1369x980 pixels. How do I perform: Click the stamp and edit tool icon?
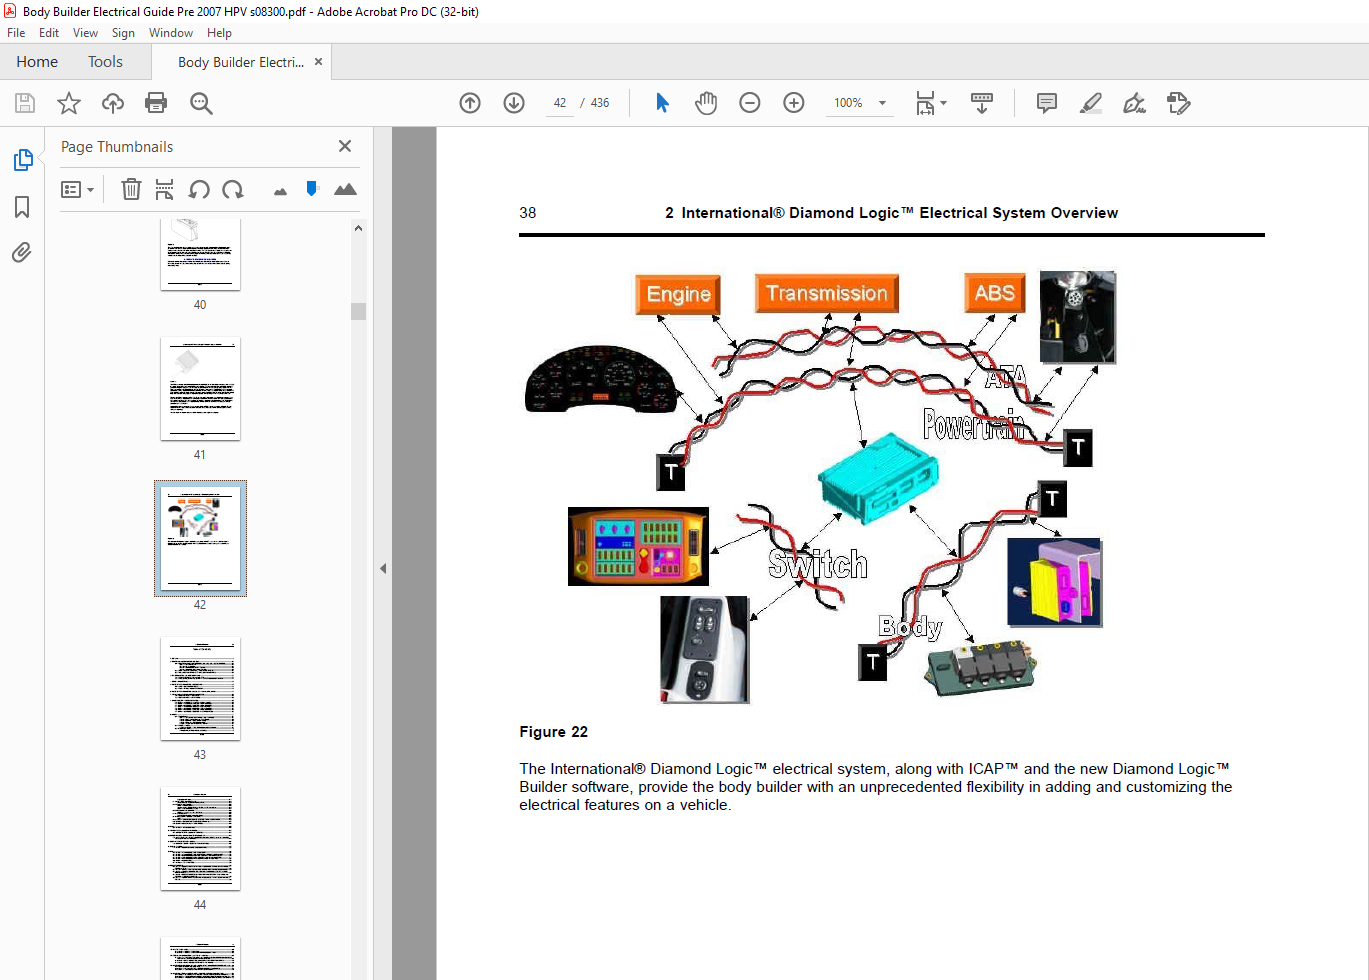tap(1179, 103)
